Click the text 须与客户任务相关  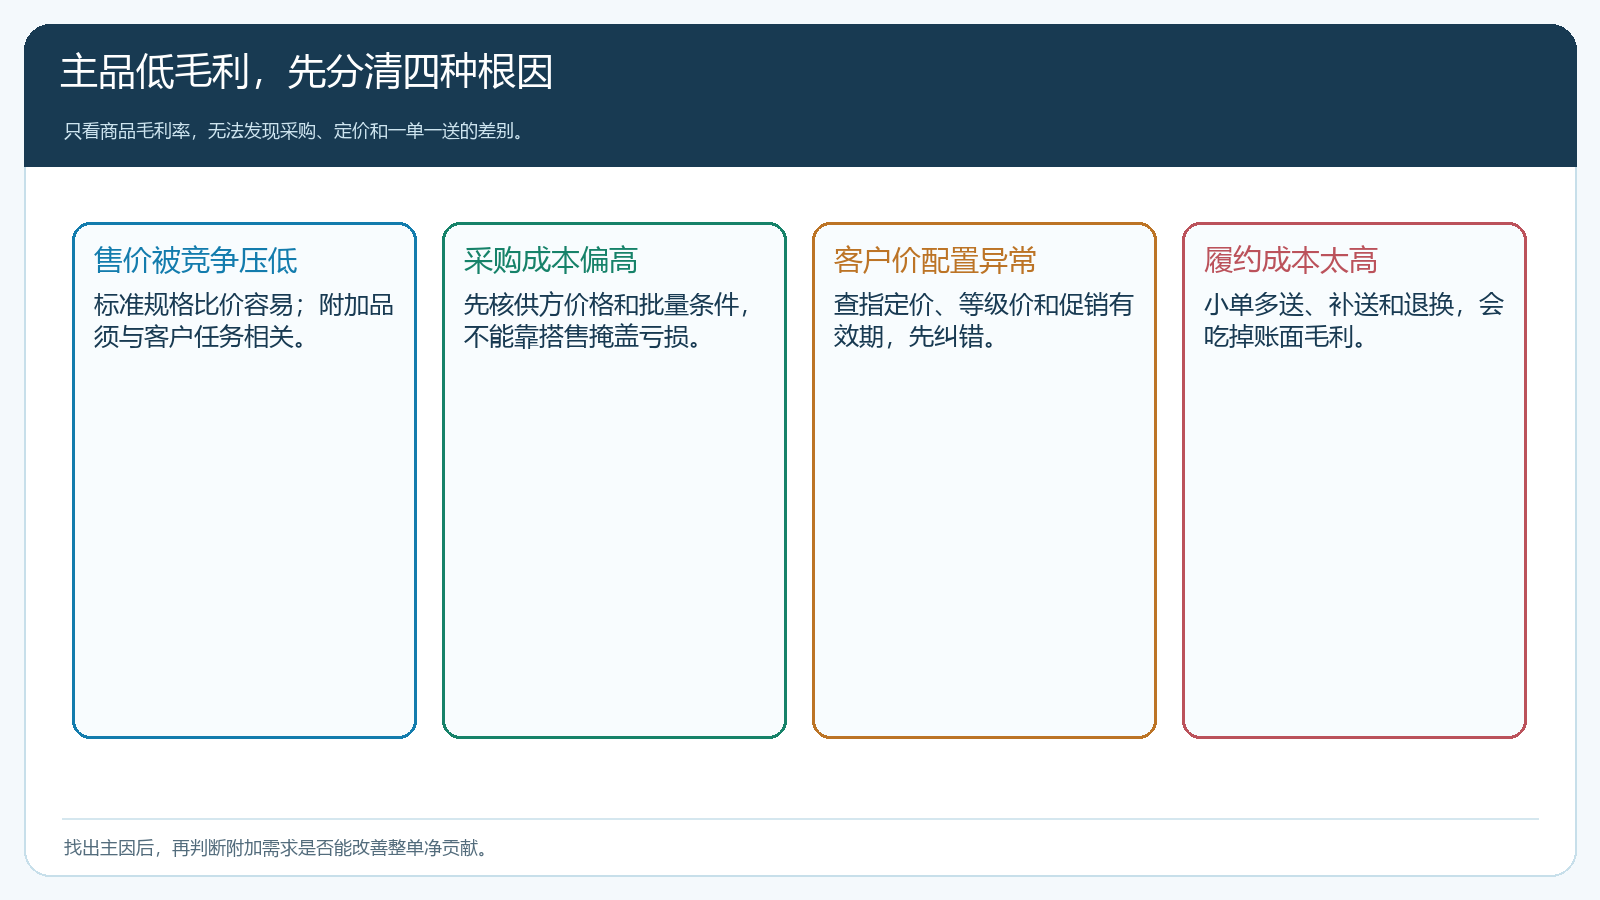pyautogui.click(x=194, y=337)
